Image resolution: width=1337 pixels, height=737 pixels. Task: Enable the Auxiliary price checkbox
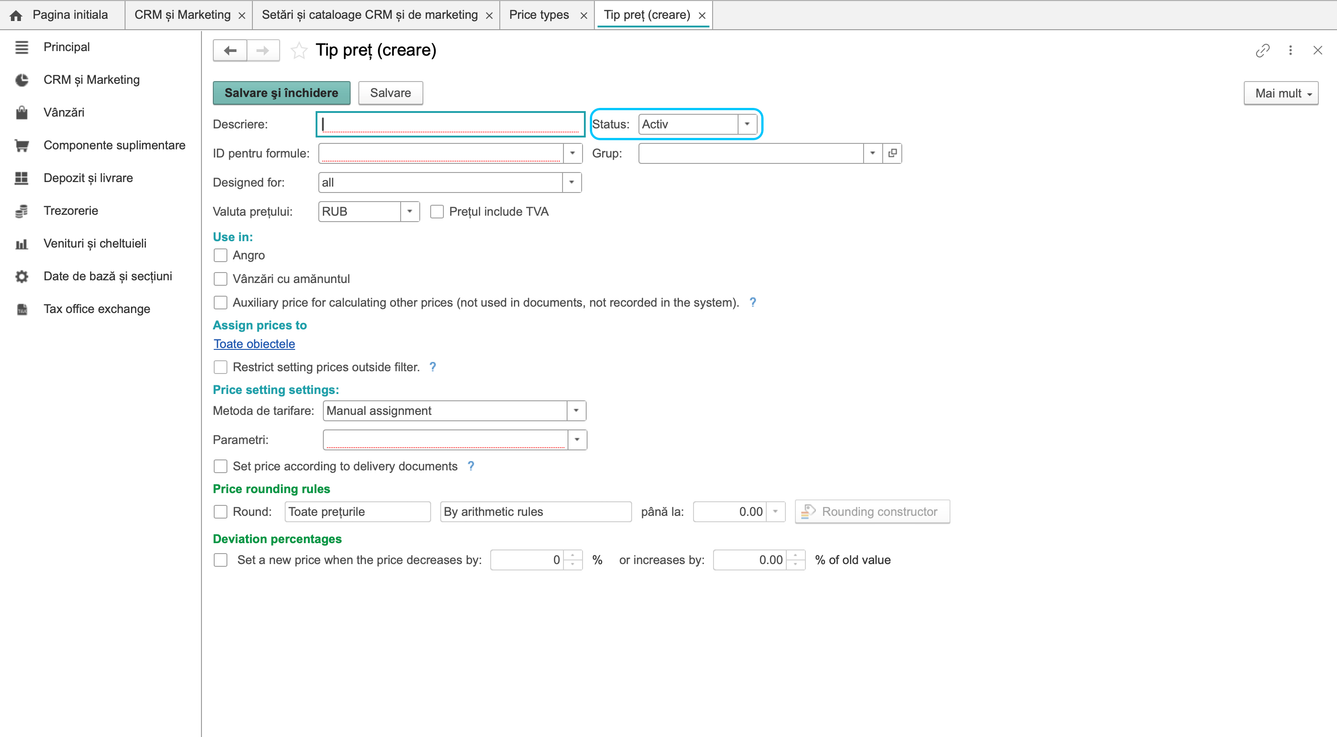pyautogui.click(x=220, y=303)
